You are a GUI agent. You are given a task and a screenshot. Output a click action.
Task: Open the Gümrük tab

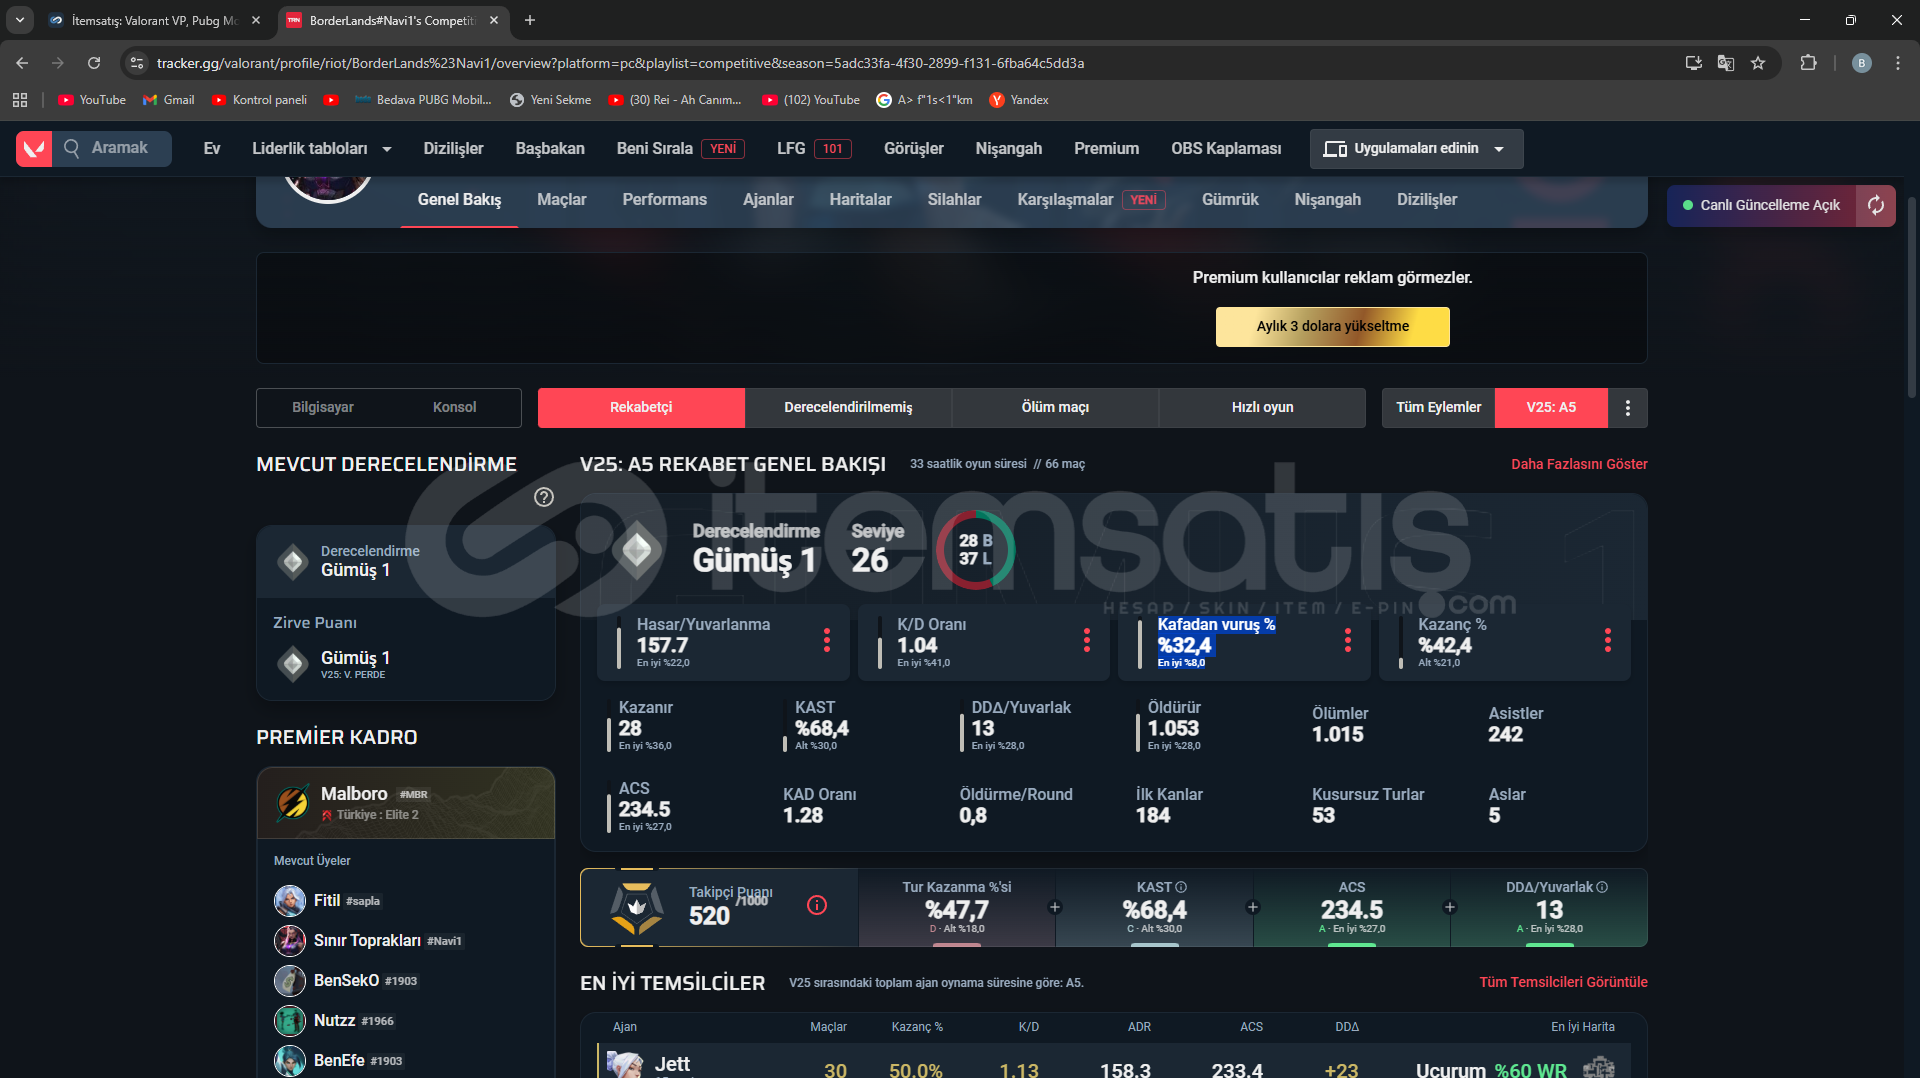pyautogui.click(x=1230, y=200)
